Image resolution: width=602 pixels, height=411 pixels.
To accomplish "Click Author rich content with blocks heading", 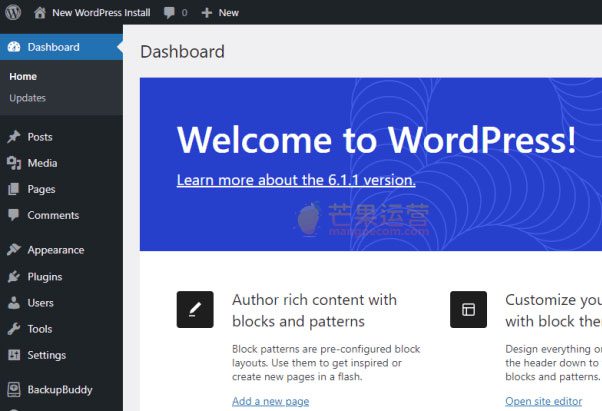I will pos(314,310).
